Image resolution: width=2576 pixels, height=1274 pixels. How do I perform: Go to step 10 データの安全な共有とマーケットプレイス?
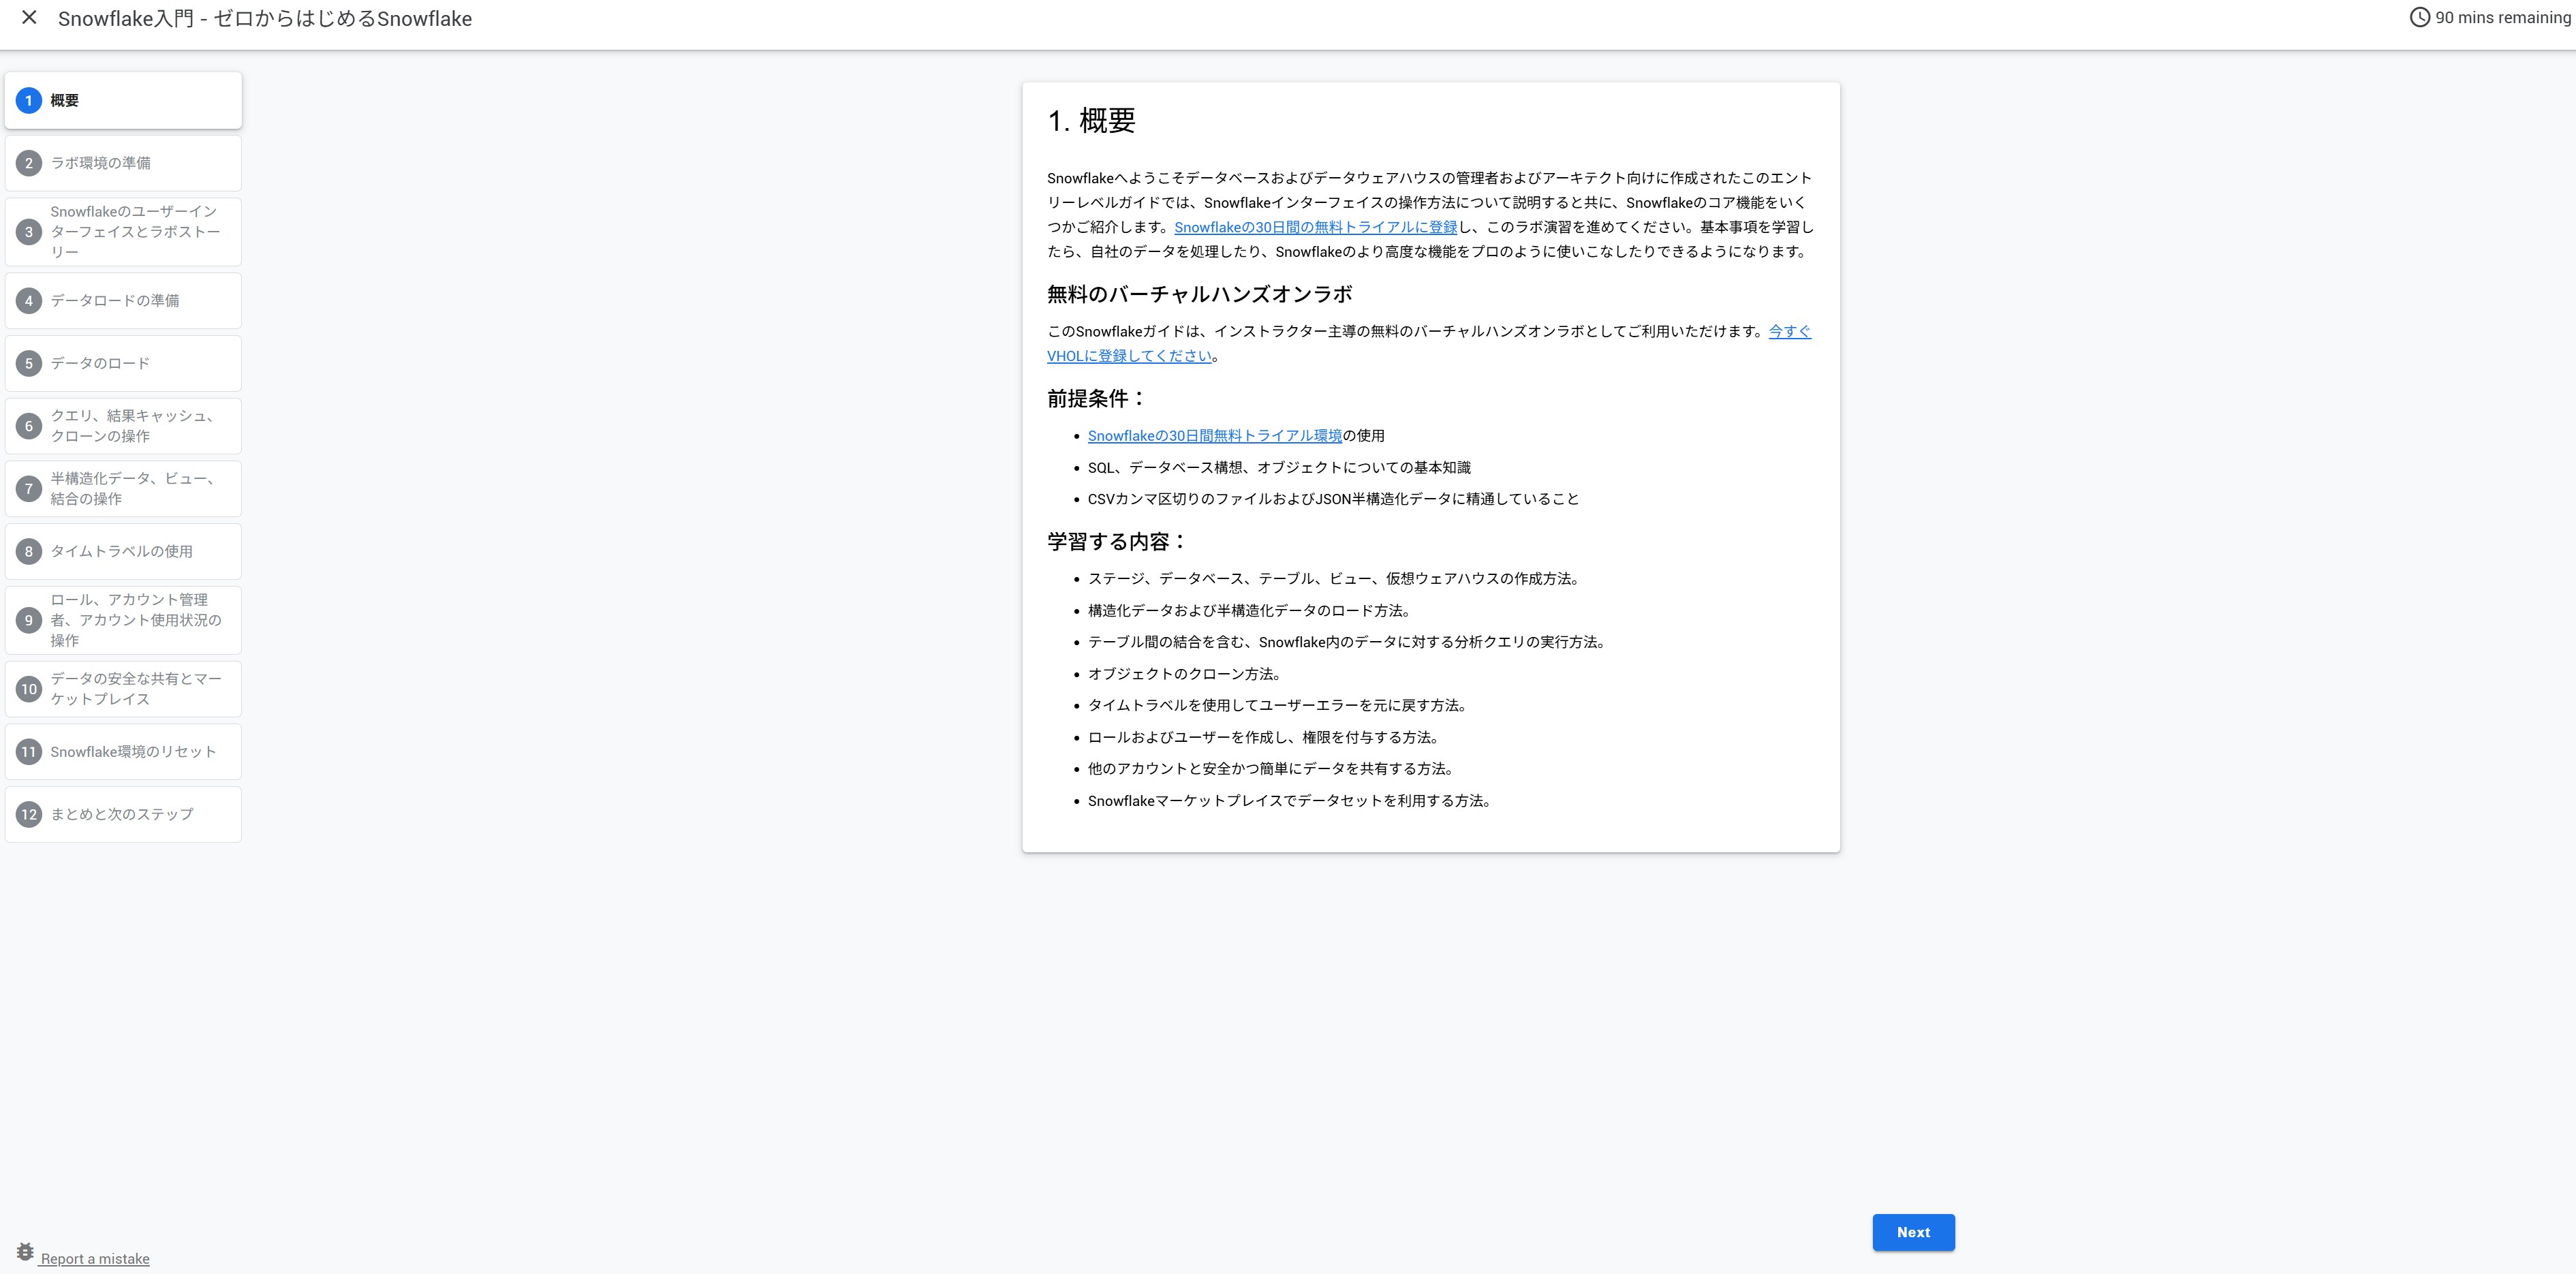[x=123, y=689]
